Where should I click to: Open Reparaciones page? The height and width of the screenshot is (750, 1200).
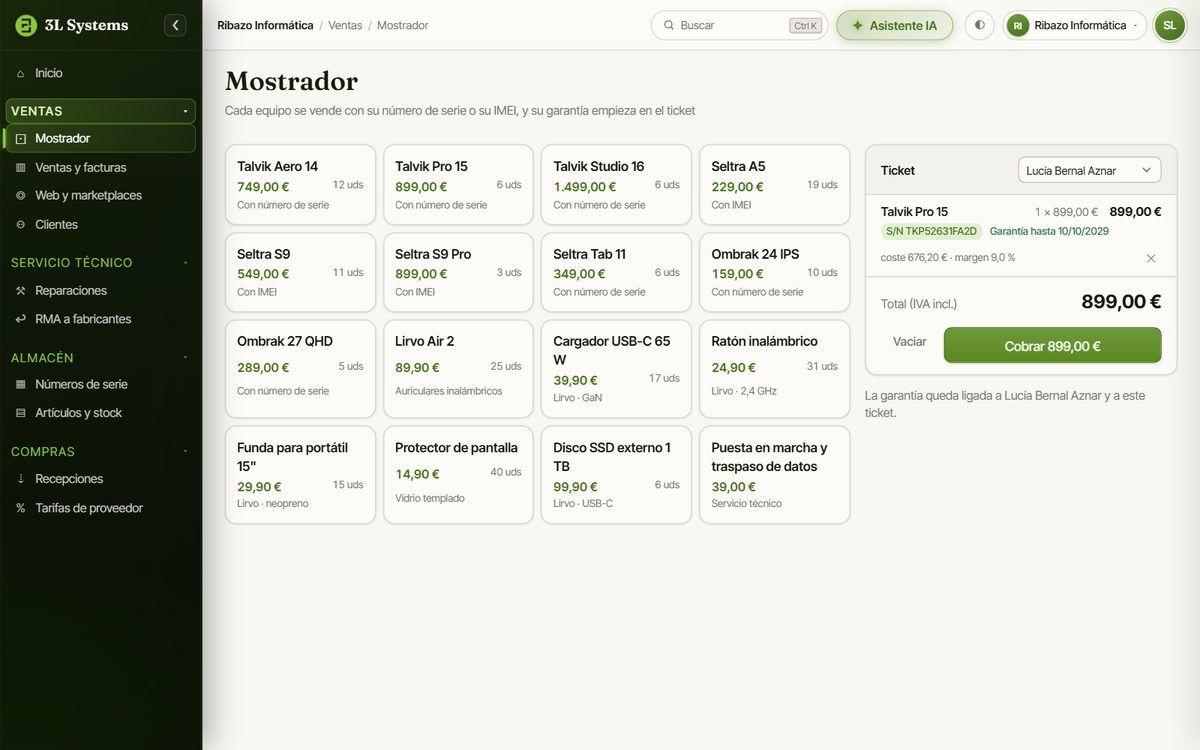[99, 290]
